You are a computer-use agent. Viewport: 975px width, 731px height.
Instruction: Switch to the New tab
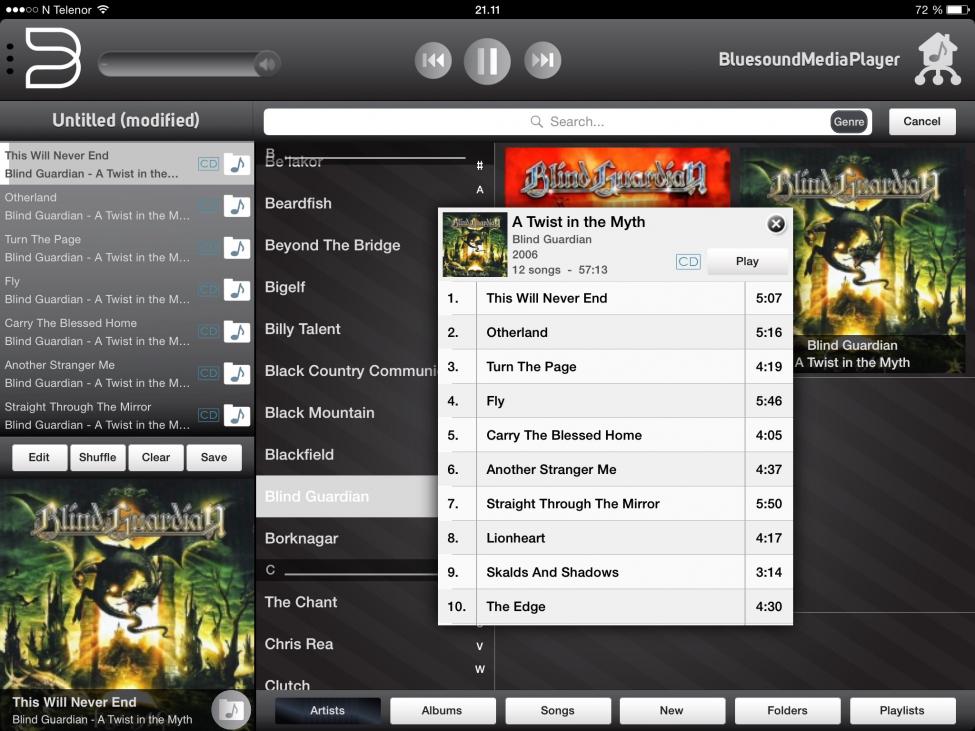672,710
